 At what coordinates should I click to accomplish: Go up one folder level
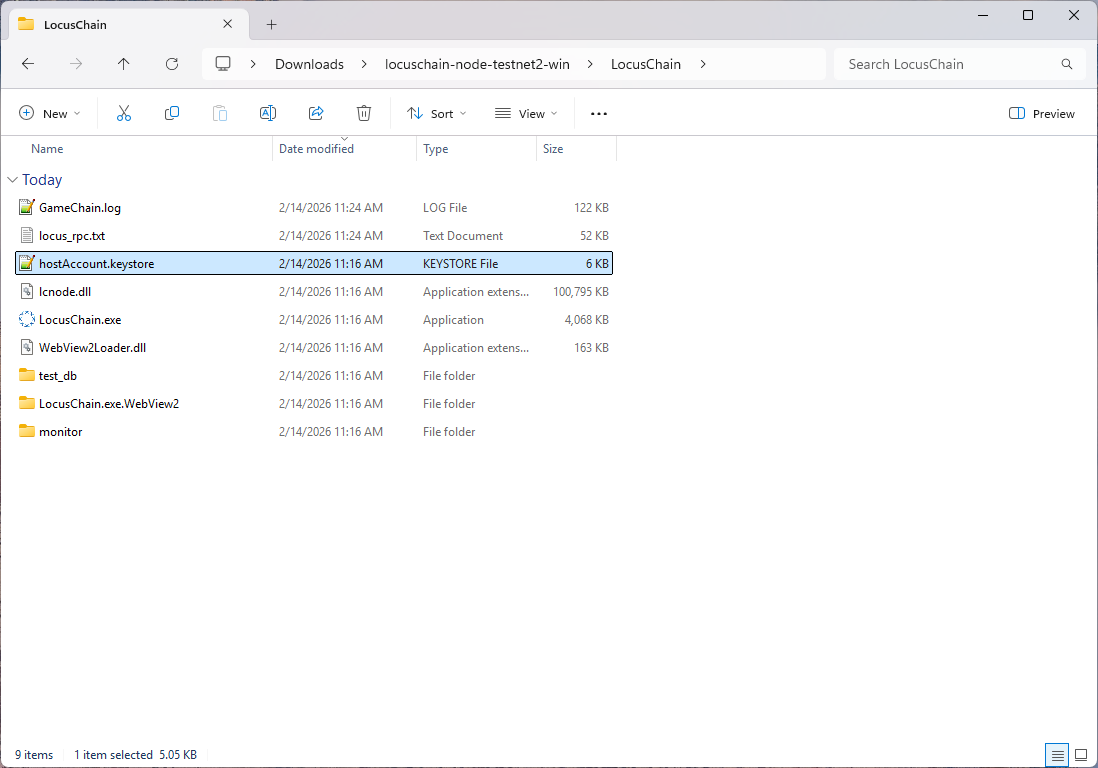click(x=124, y=64)
